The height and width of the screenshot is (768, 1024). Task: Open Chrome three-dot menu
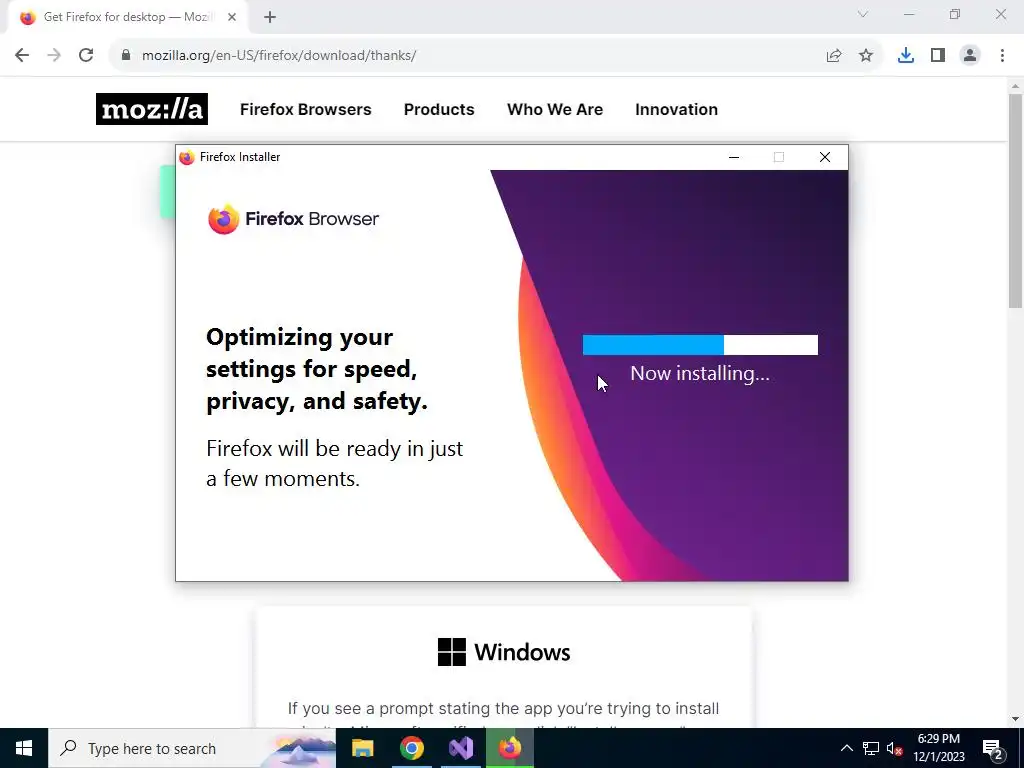(1002, 56)
